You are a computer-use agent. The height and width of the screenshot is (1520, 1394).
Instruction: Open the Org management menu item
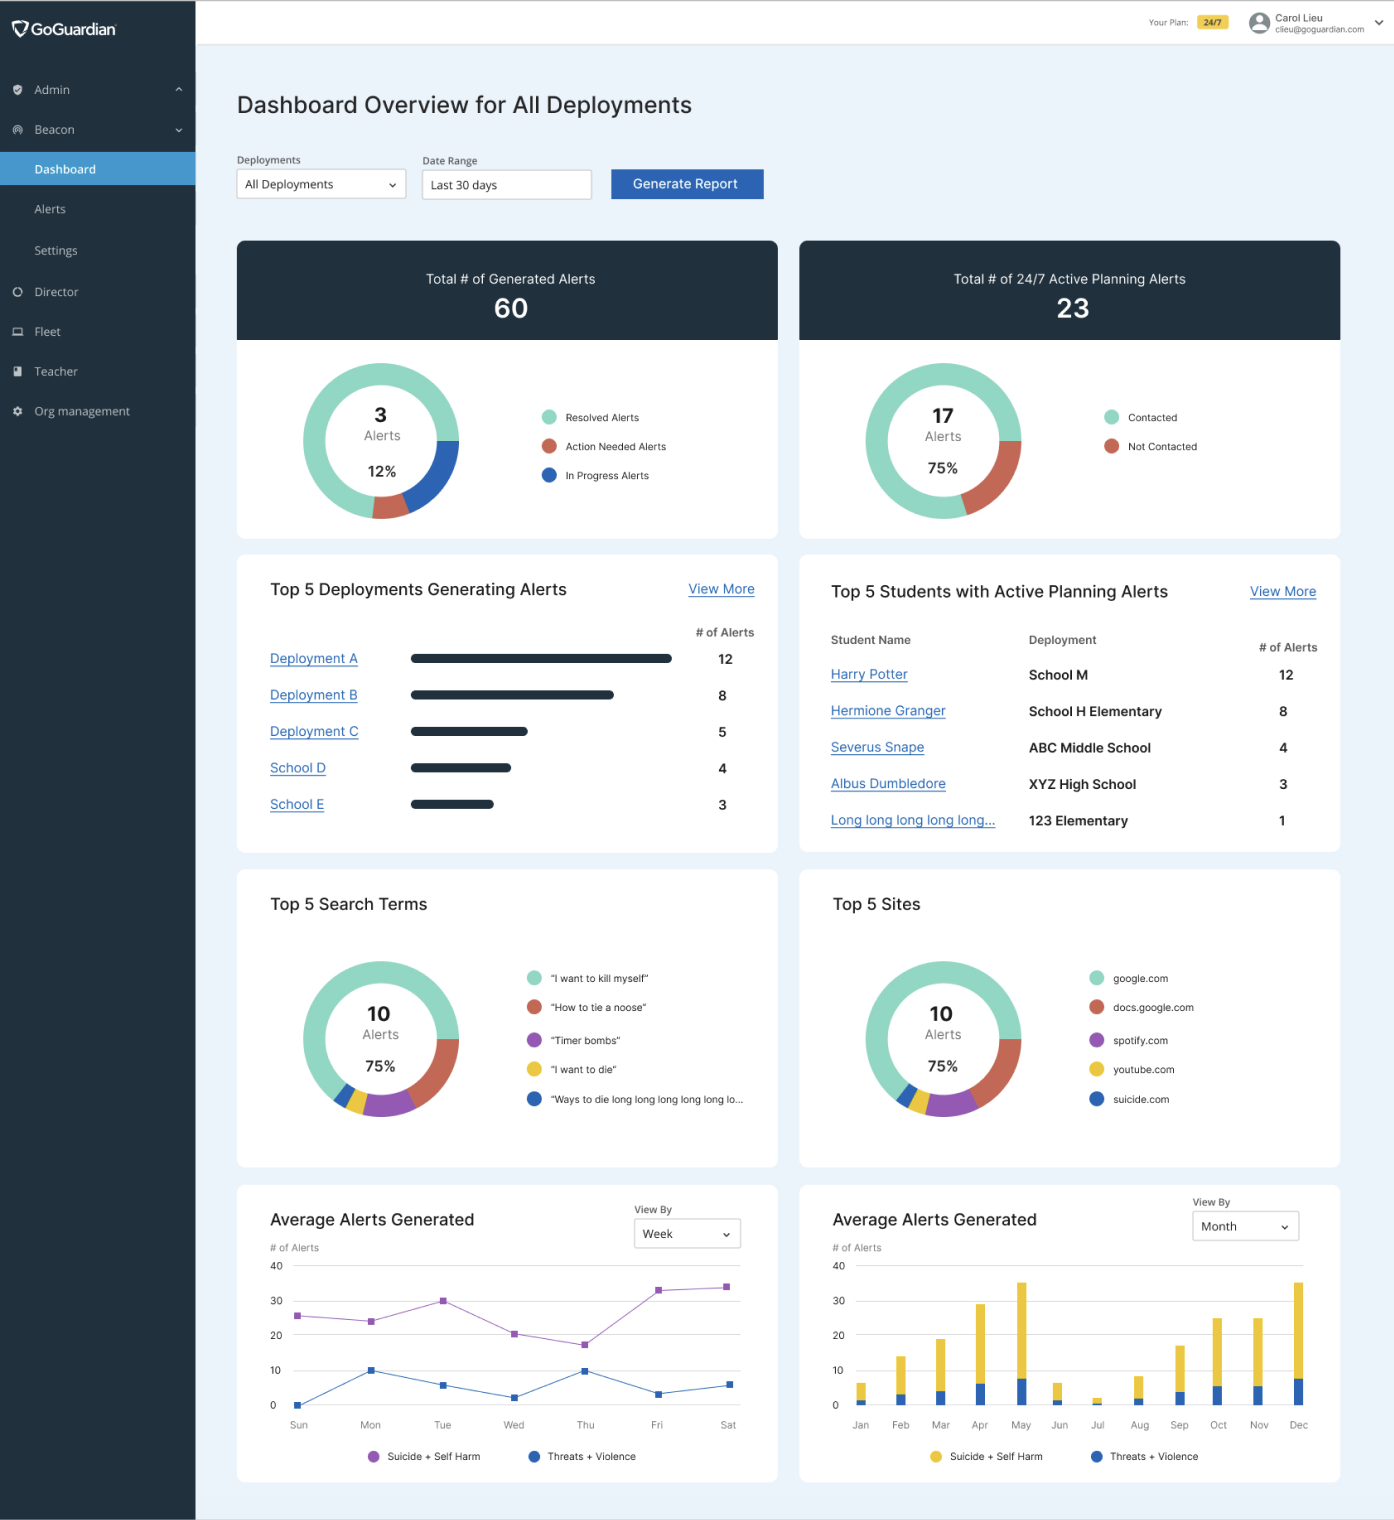(82, 411)
